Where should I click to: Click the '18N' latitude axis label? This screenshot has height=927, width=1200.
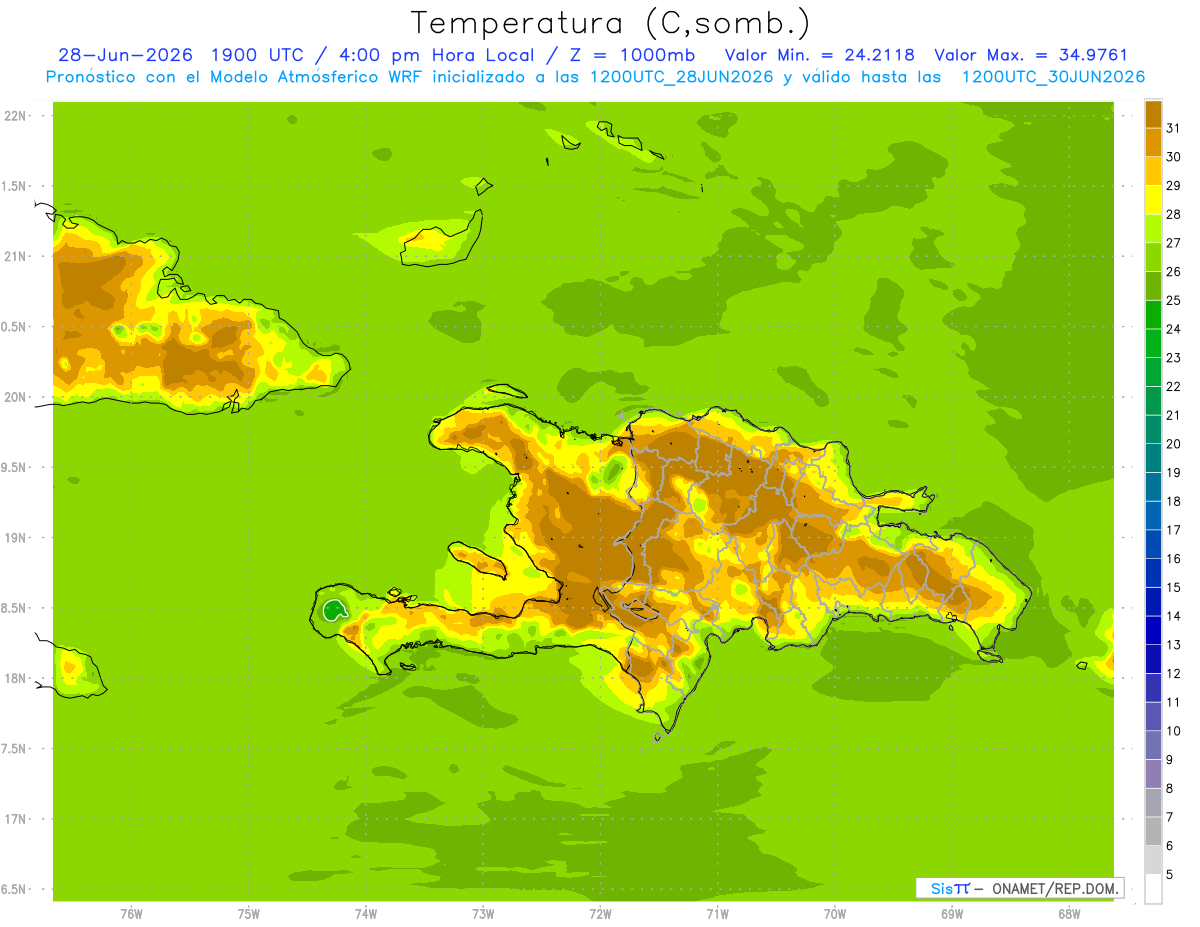click(16, 678)
